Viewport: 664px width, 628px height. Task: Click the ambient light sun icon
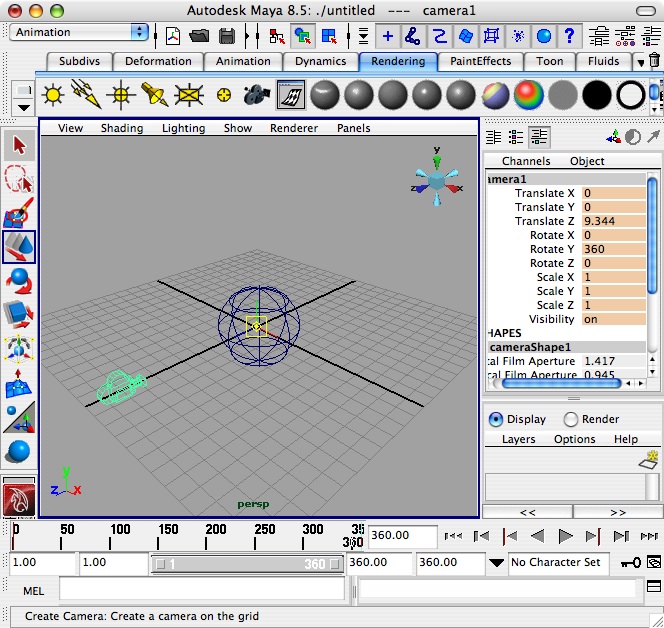coord(52,95)
